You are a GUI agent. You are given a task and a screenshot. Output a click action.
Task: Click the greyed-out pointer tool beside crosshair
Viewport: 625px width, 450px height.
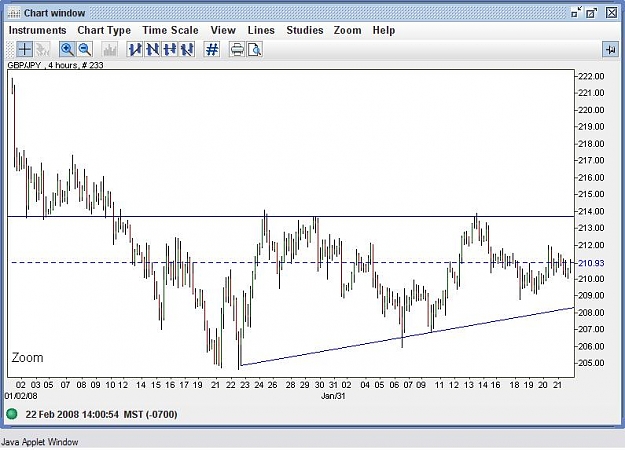tap(42, 49)
